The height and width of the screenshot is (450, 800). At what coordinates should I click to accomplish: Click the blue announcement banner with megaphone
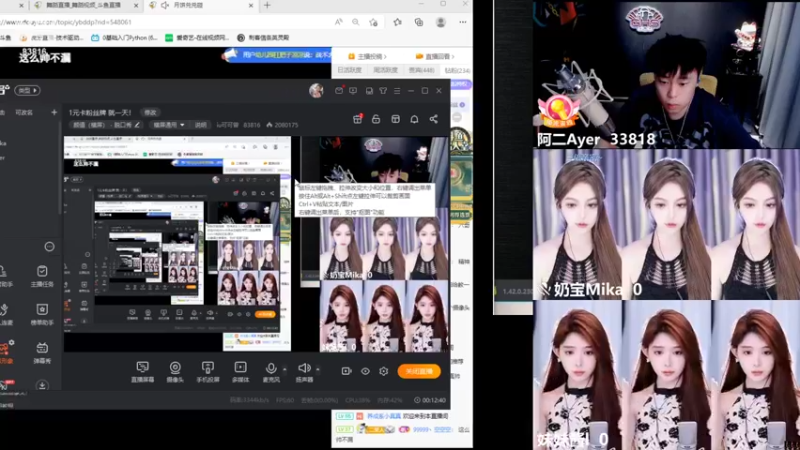tap(277, 55)
